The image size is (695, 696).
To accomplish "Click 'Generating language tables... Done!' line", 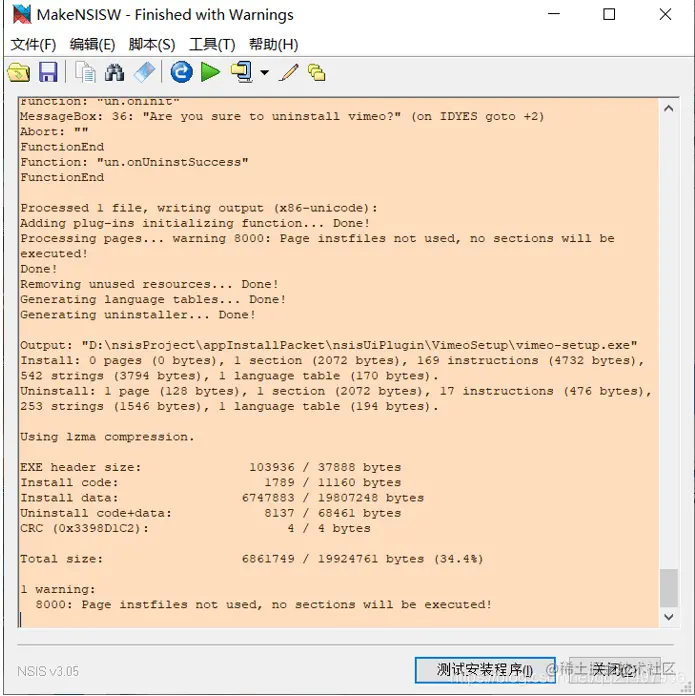I will pyautogui.click(x=153, y=300).
